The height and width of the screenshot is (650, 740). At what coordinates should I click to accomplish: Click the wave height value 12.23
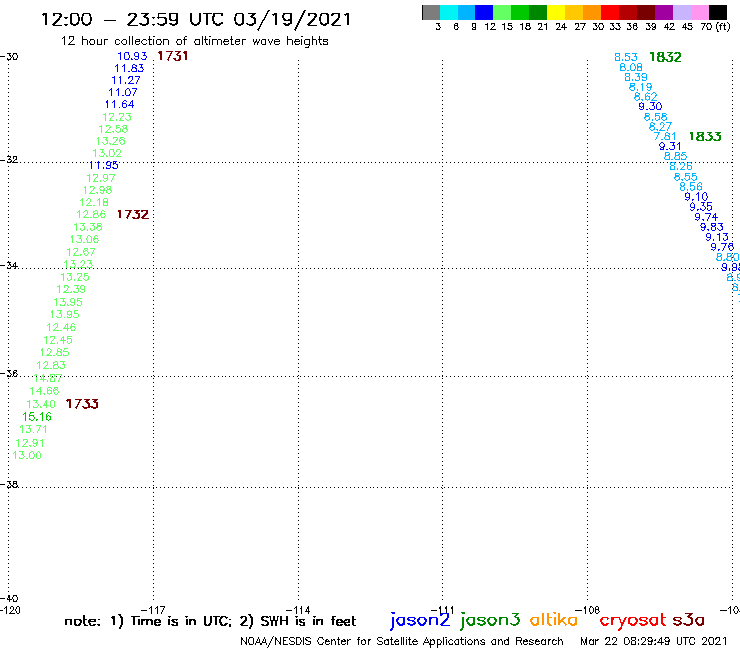117,117
